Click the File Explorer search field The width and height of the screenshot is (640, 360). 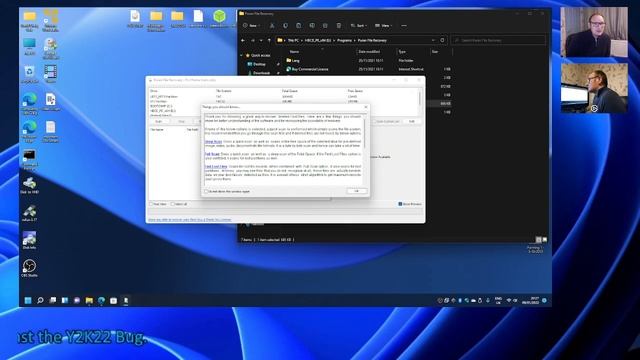pyautogui.click(x=498, y=40)
